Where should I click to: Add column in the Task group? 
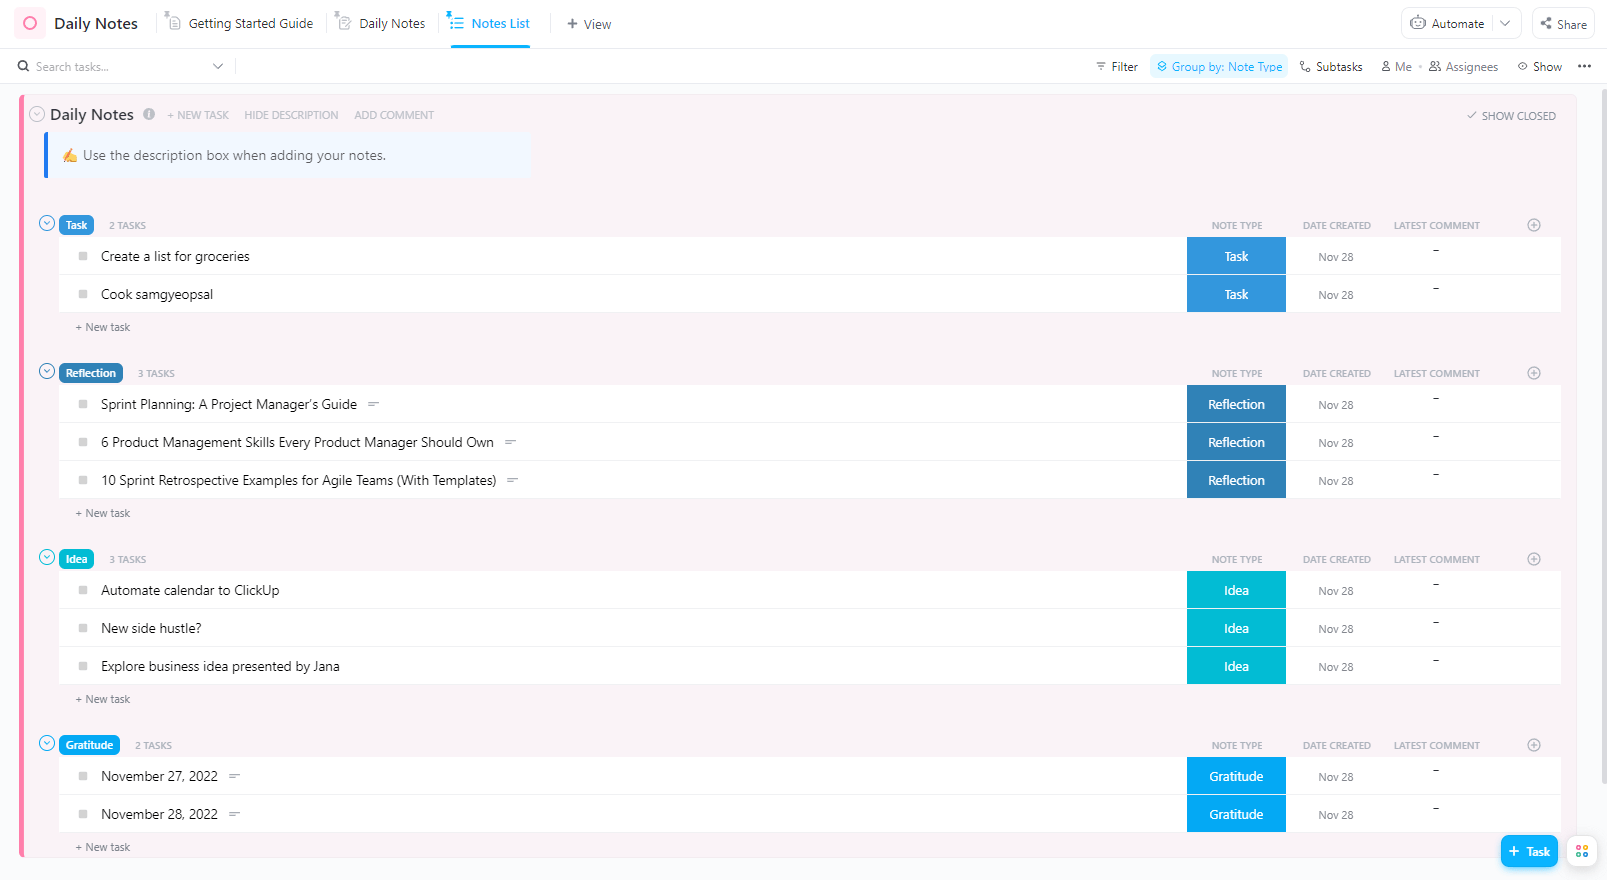click(x=1534, y=225)
